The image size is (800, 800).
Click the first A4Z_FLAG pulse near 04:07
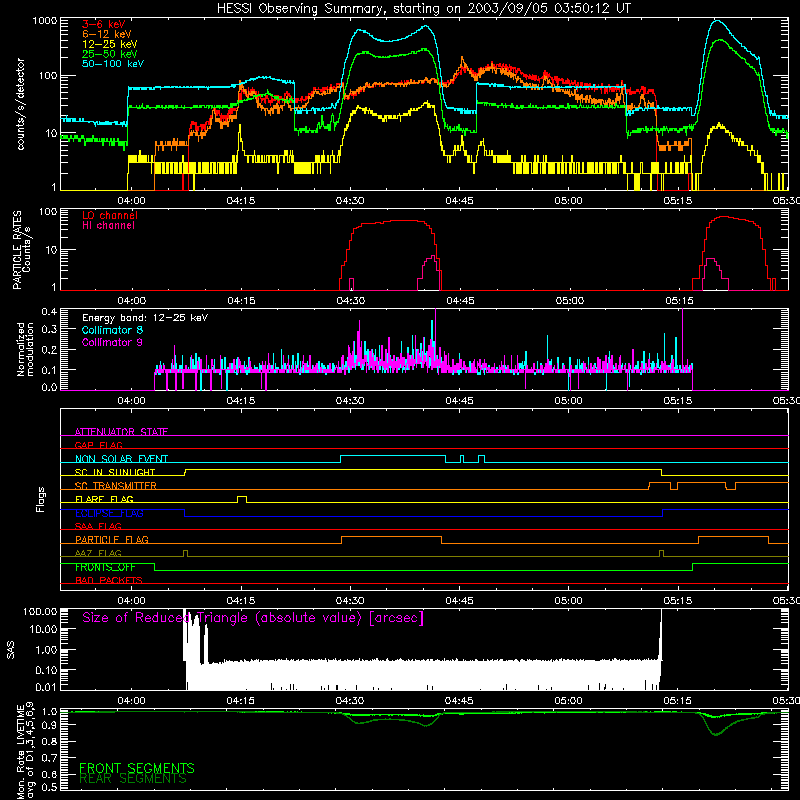click(185, 553)
